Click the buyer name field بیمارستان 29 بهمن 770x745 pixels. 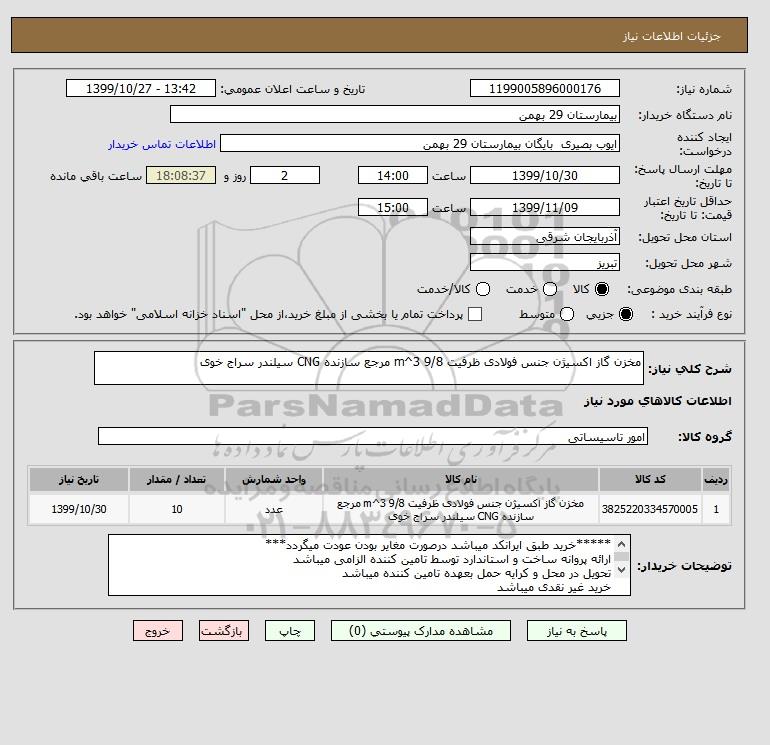pos(395,114)
